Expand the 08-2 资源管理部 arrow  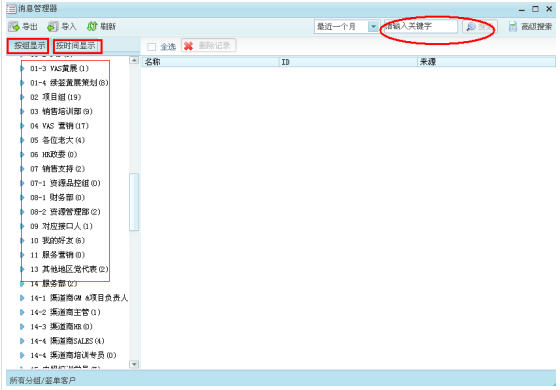(22, 212)
